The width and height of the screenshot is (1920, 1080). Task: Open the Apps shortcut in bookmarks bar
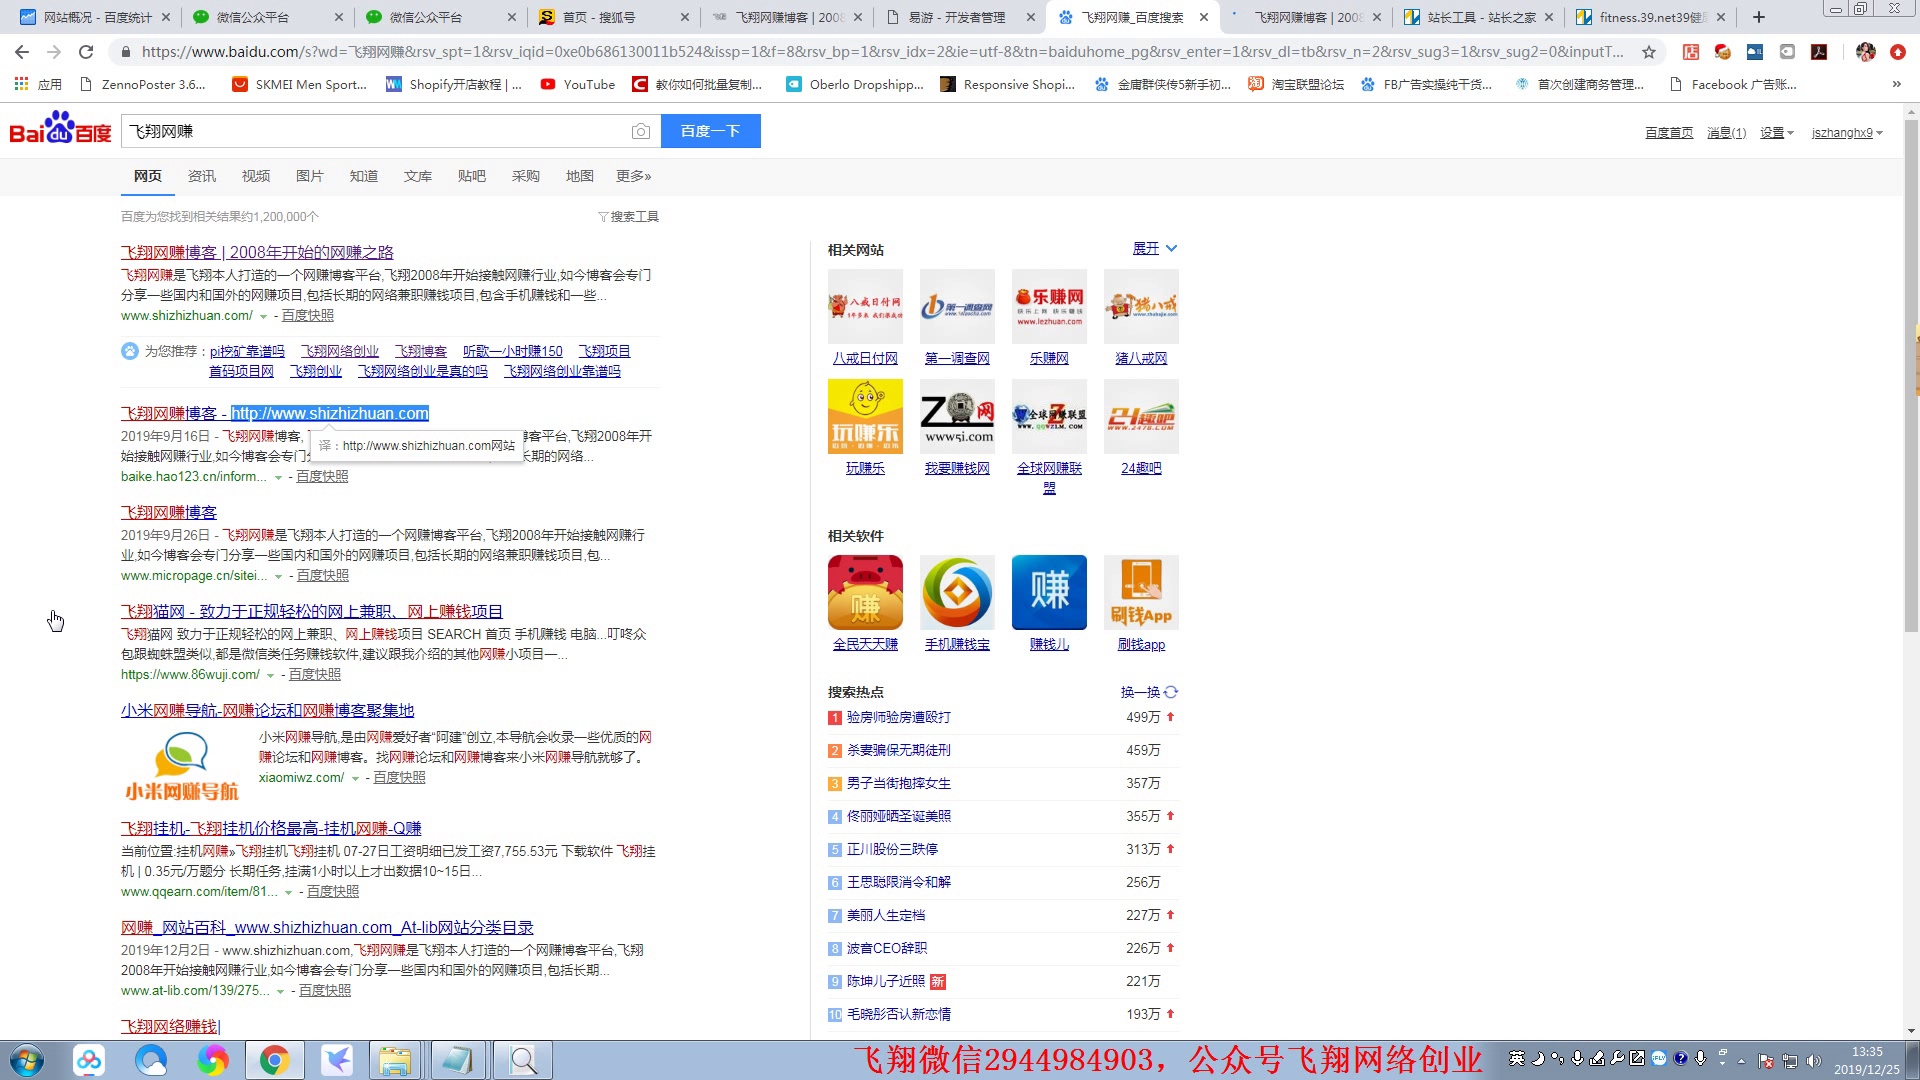pos(38,85)
